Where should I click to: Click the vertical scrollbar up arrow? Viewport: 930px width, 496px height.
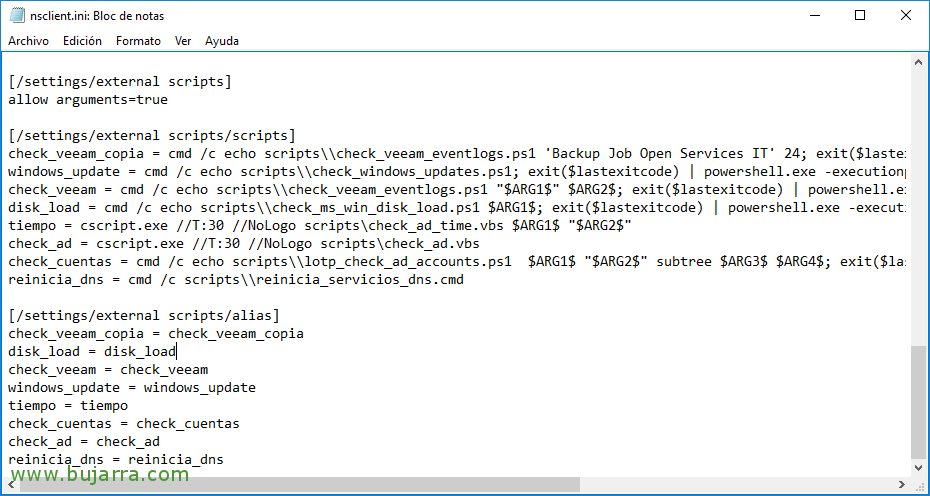click(920, 61)
